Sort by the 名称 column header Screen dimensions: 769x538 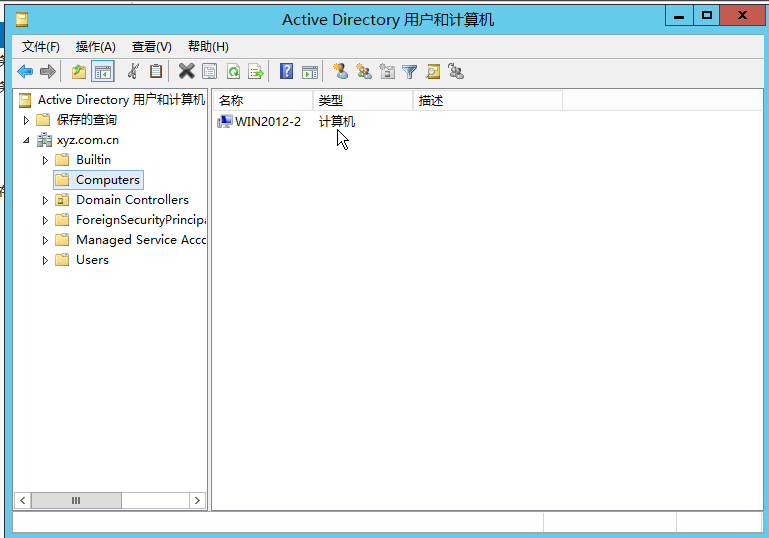[263, 101]
